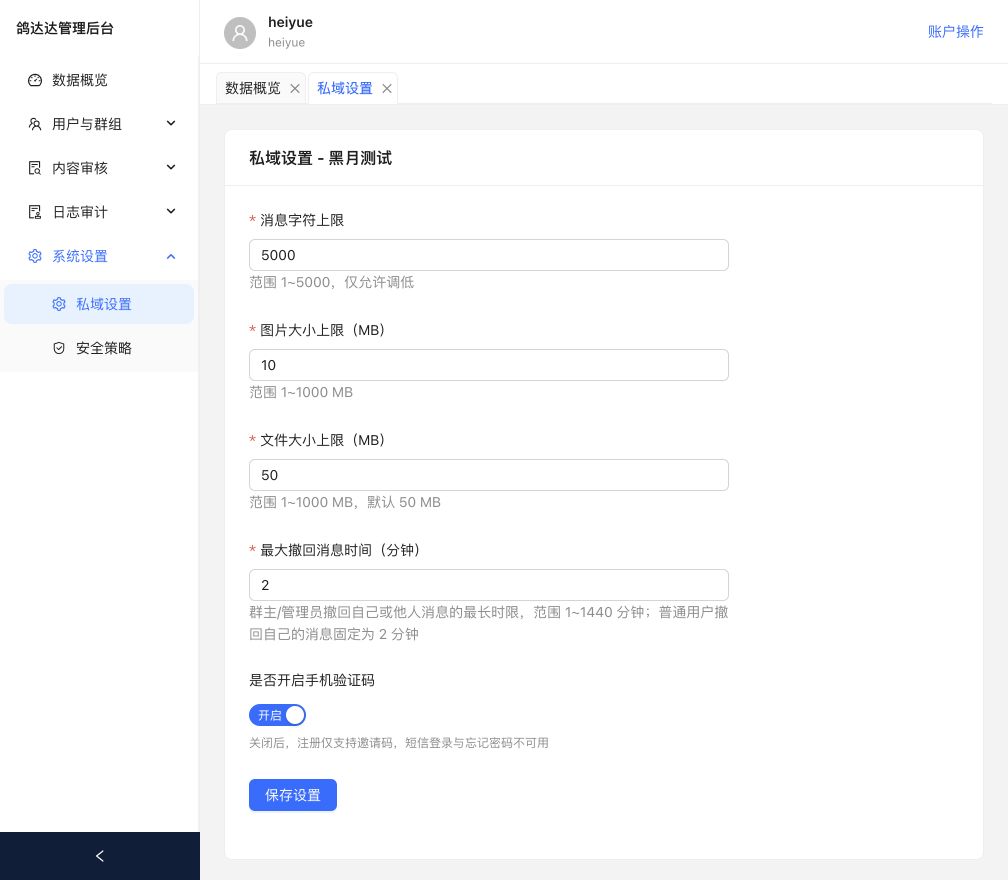Click the heiyue avatar icon
1008x880 pixels.
(240, 32)
